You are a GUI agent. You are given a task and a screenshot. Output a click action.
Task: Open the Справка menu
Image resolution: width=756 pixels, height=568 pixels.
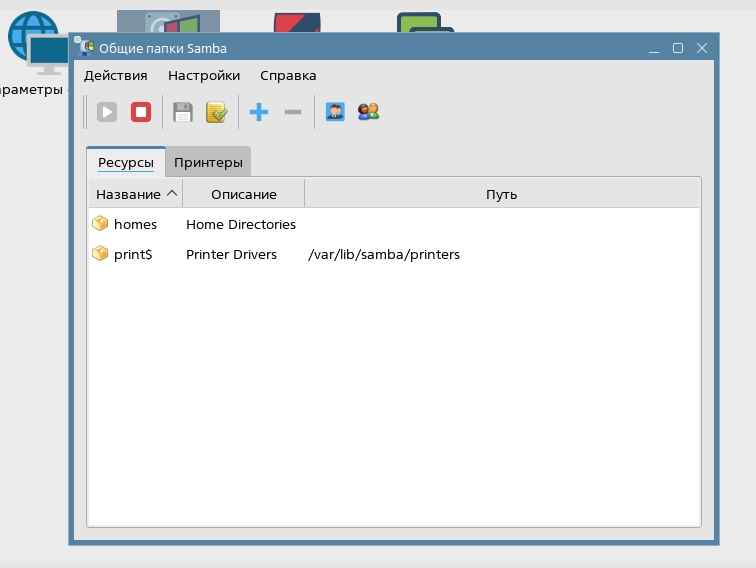pos(288,76)
